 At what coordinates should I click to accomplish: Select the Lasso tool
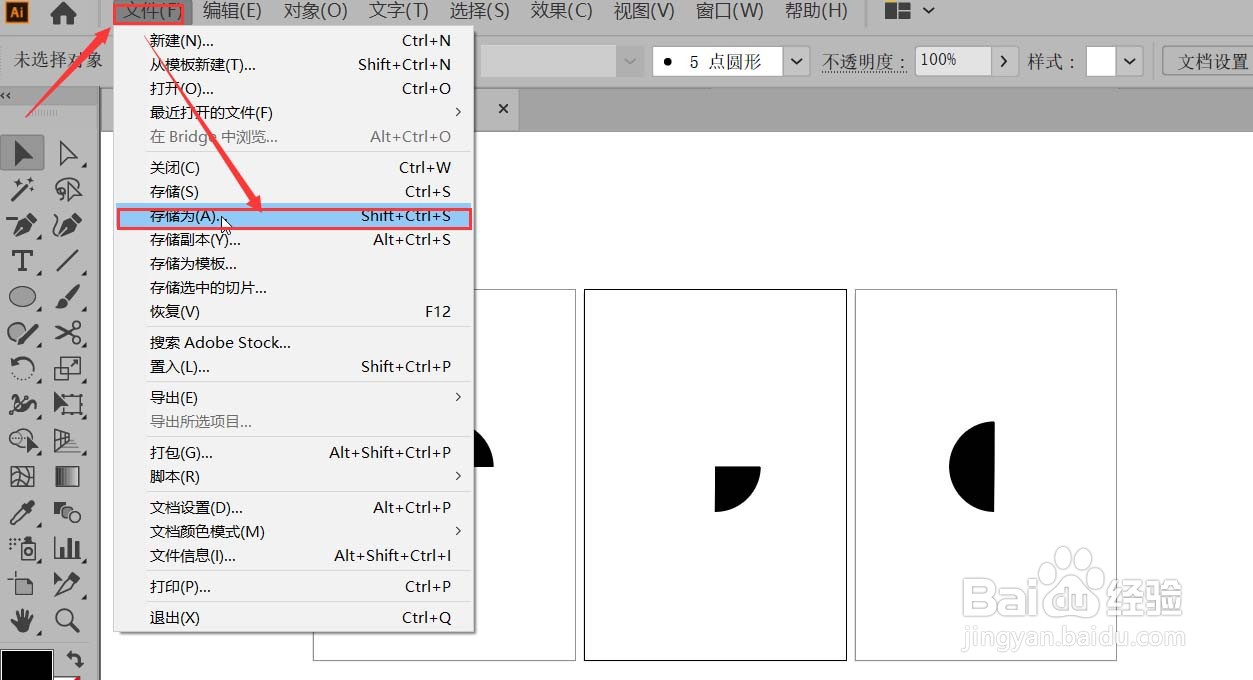tap(68, 189)
